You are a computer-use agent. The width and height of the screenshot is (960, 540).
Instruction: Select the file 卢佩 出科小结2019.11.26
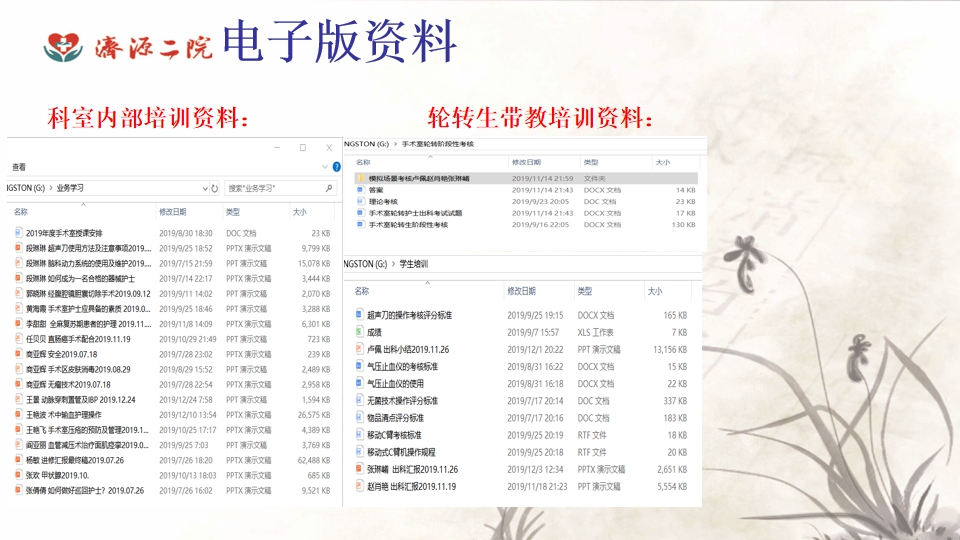tap(408, 349)
